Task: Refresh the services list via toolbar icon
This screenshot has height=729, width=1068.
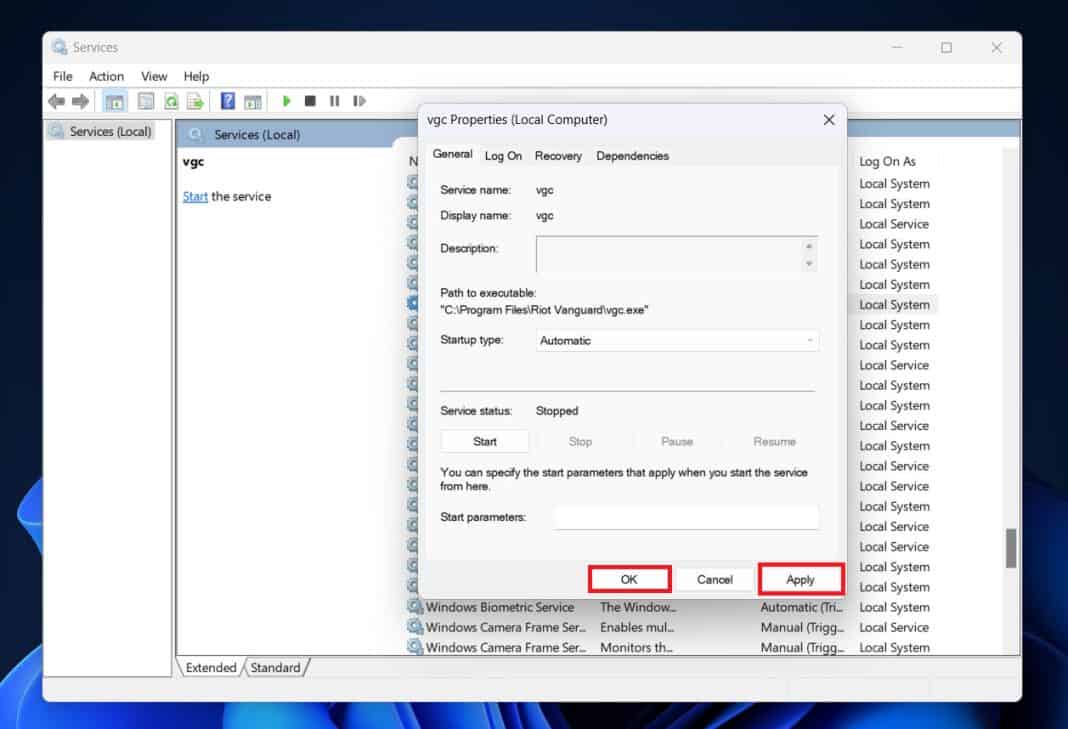Action: point(170,100)
